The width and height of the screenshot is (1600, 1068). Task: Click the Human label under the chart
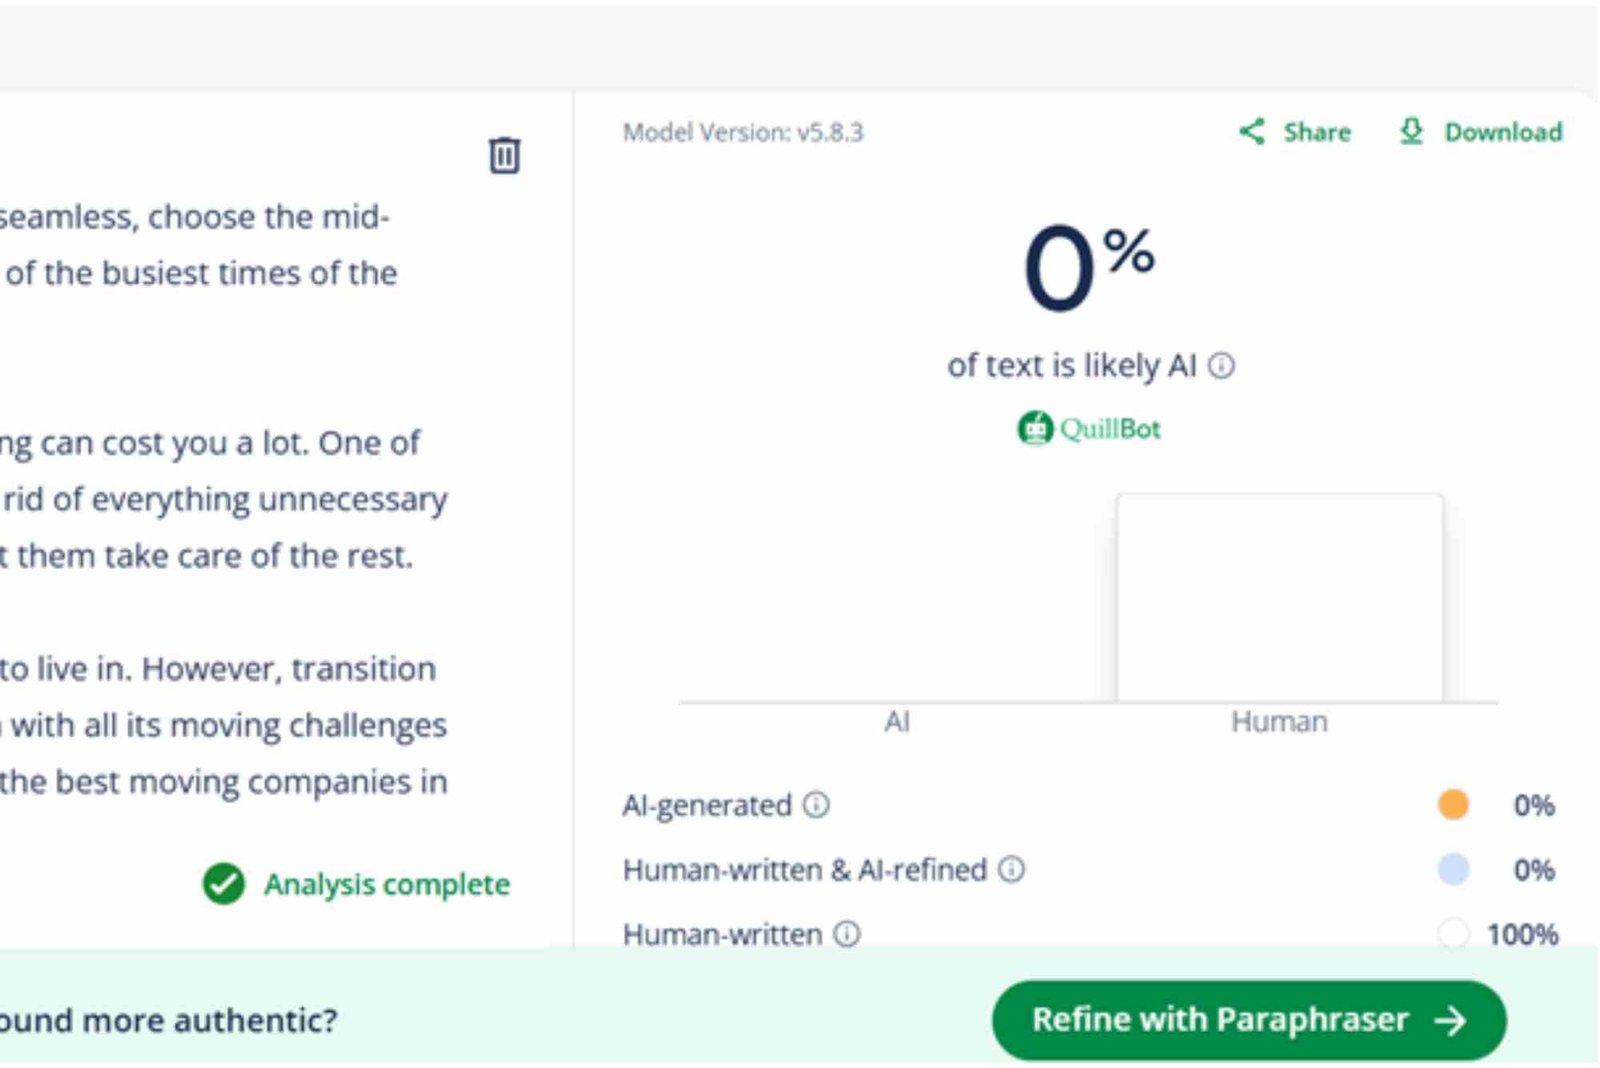click(x=1279, y=722)
